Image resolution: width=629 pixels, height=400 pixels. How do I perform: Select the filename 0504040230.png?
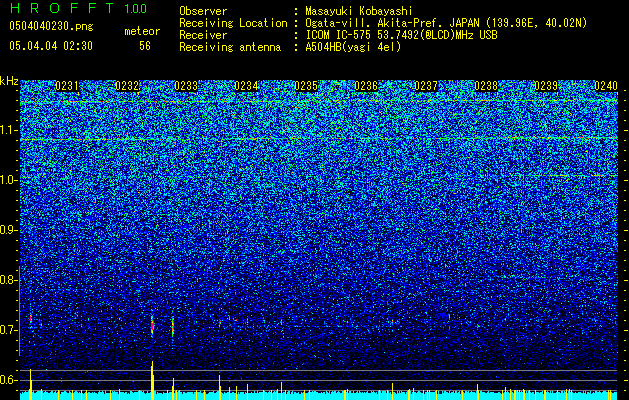tap(51, 26)
